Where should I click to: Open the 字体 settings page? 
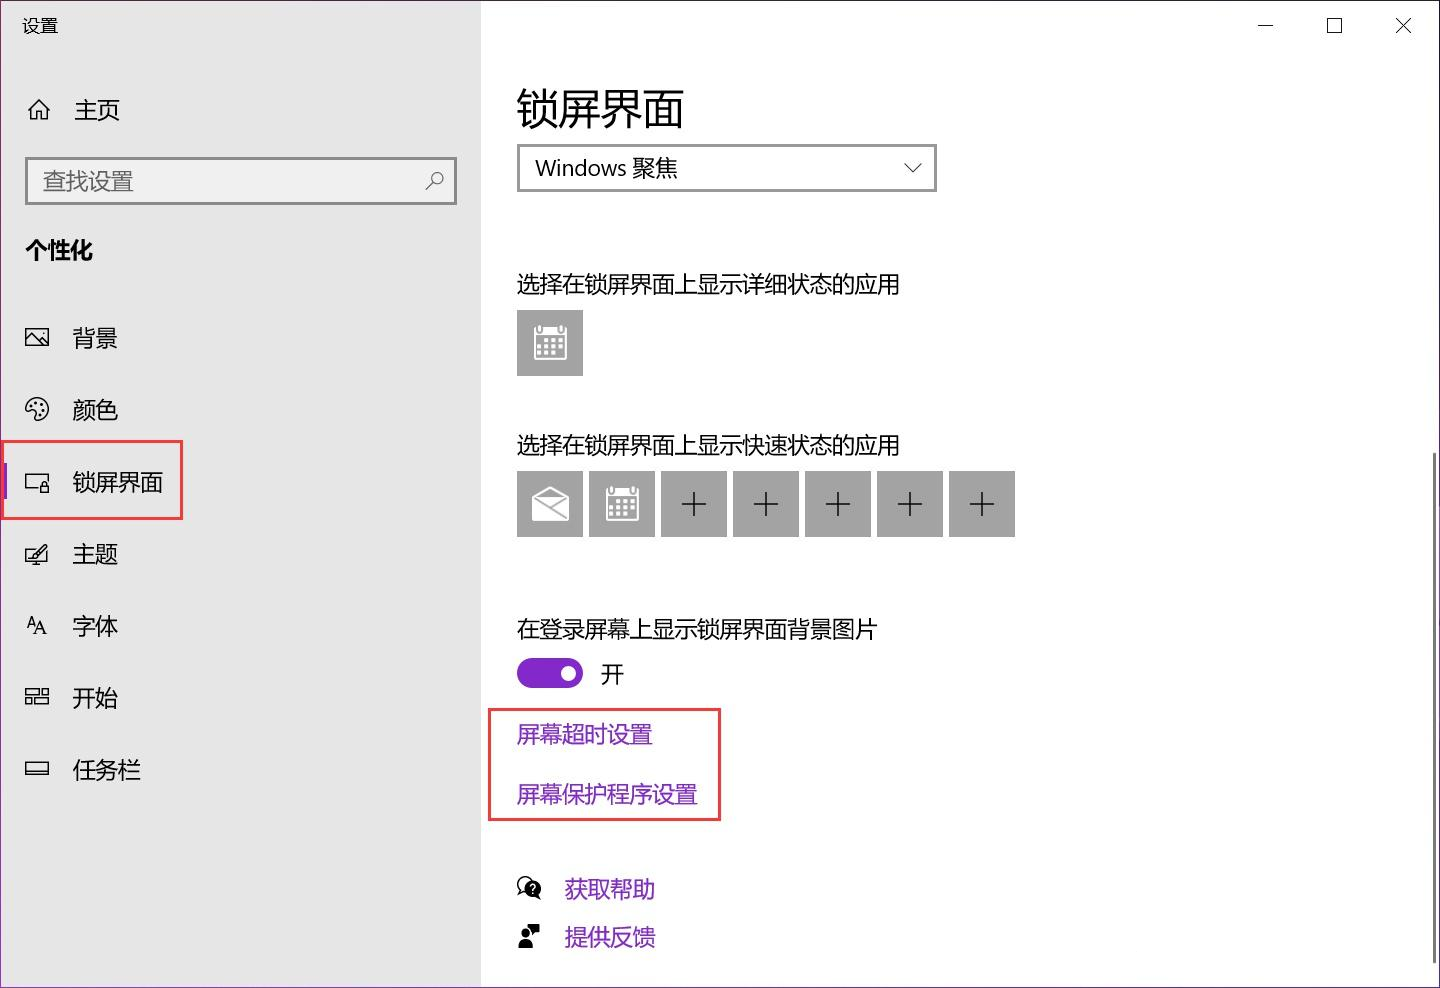pyautogui.click(x=240, y=626)
